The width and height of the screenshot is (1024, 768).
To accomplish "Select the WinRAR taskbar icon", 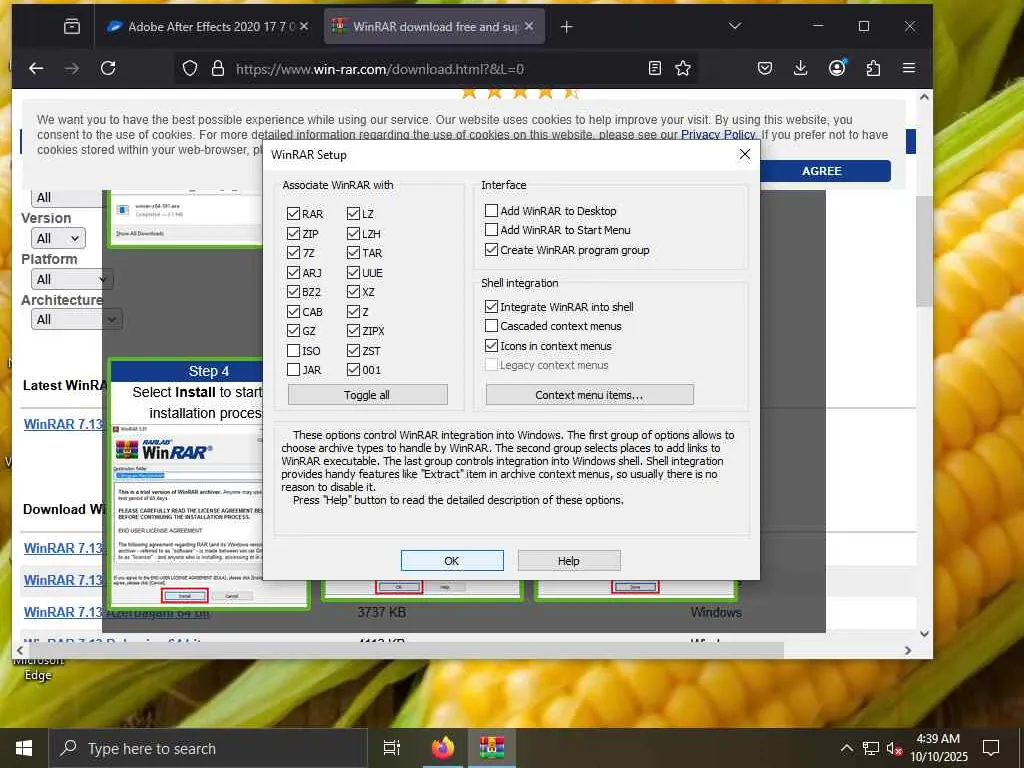I will [492, 748].
